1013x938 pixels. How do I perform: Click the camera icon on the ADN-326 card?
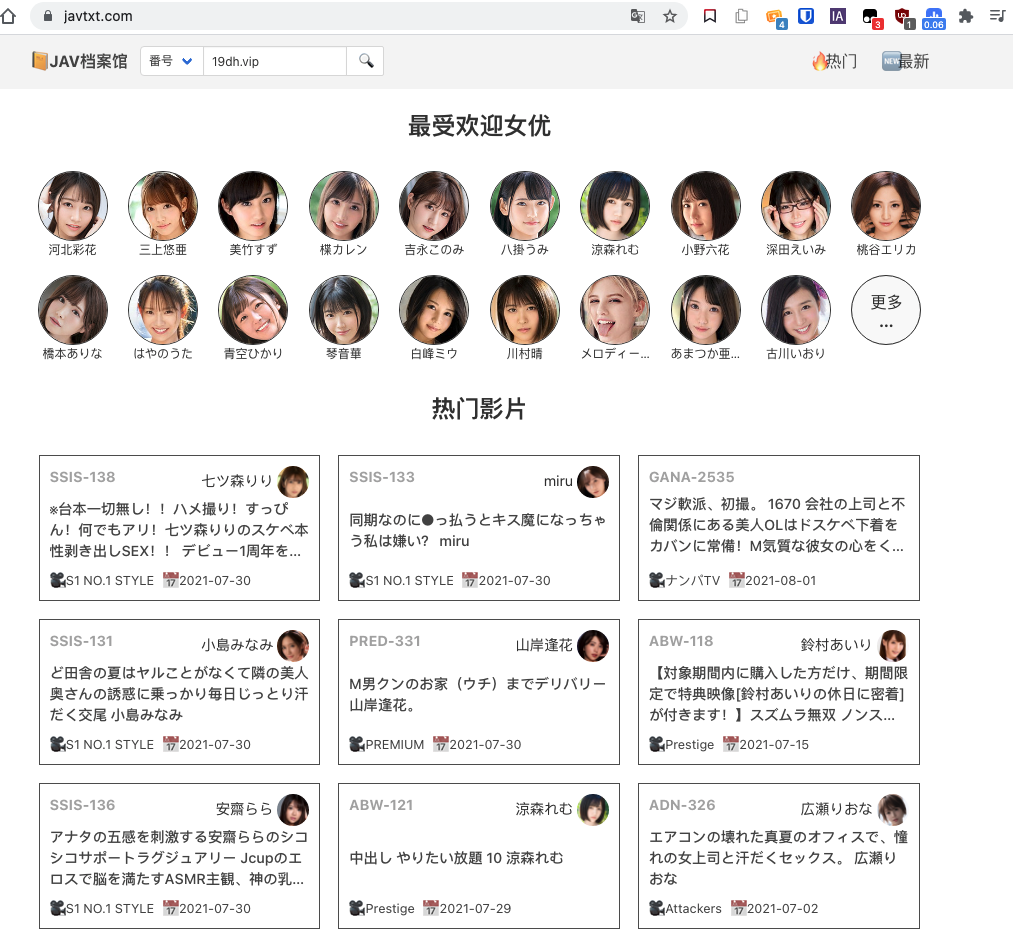point(657,908)
